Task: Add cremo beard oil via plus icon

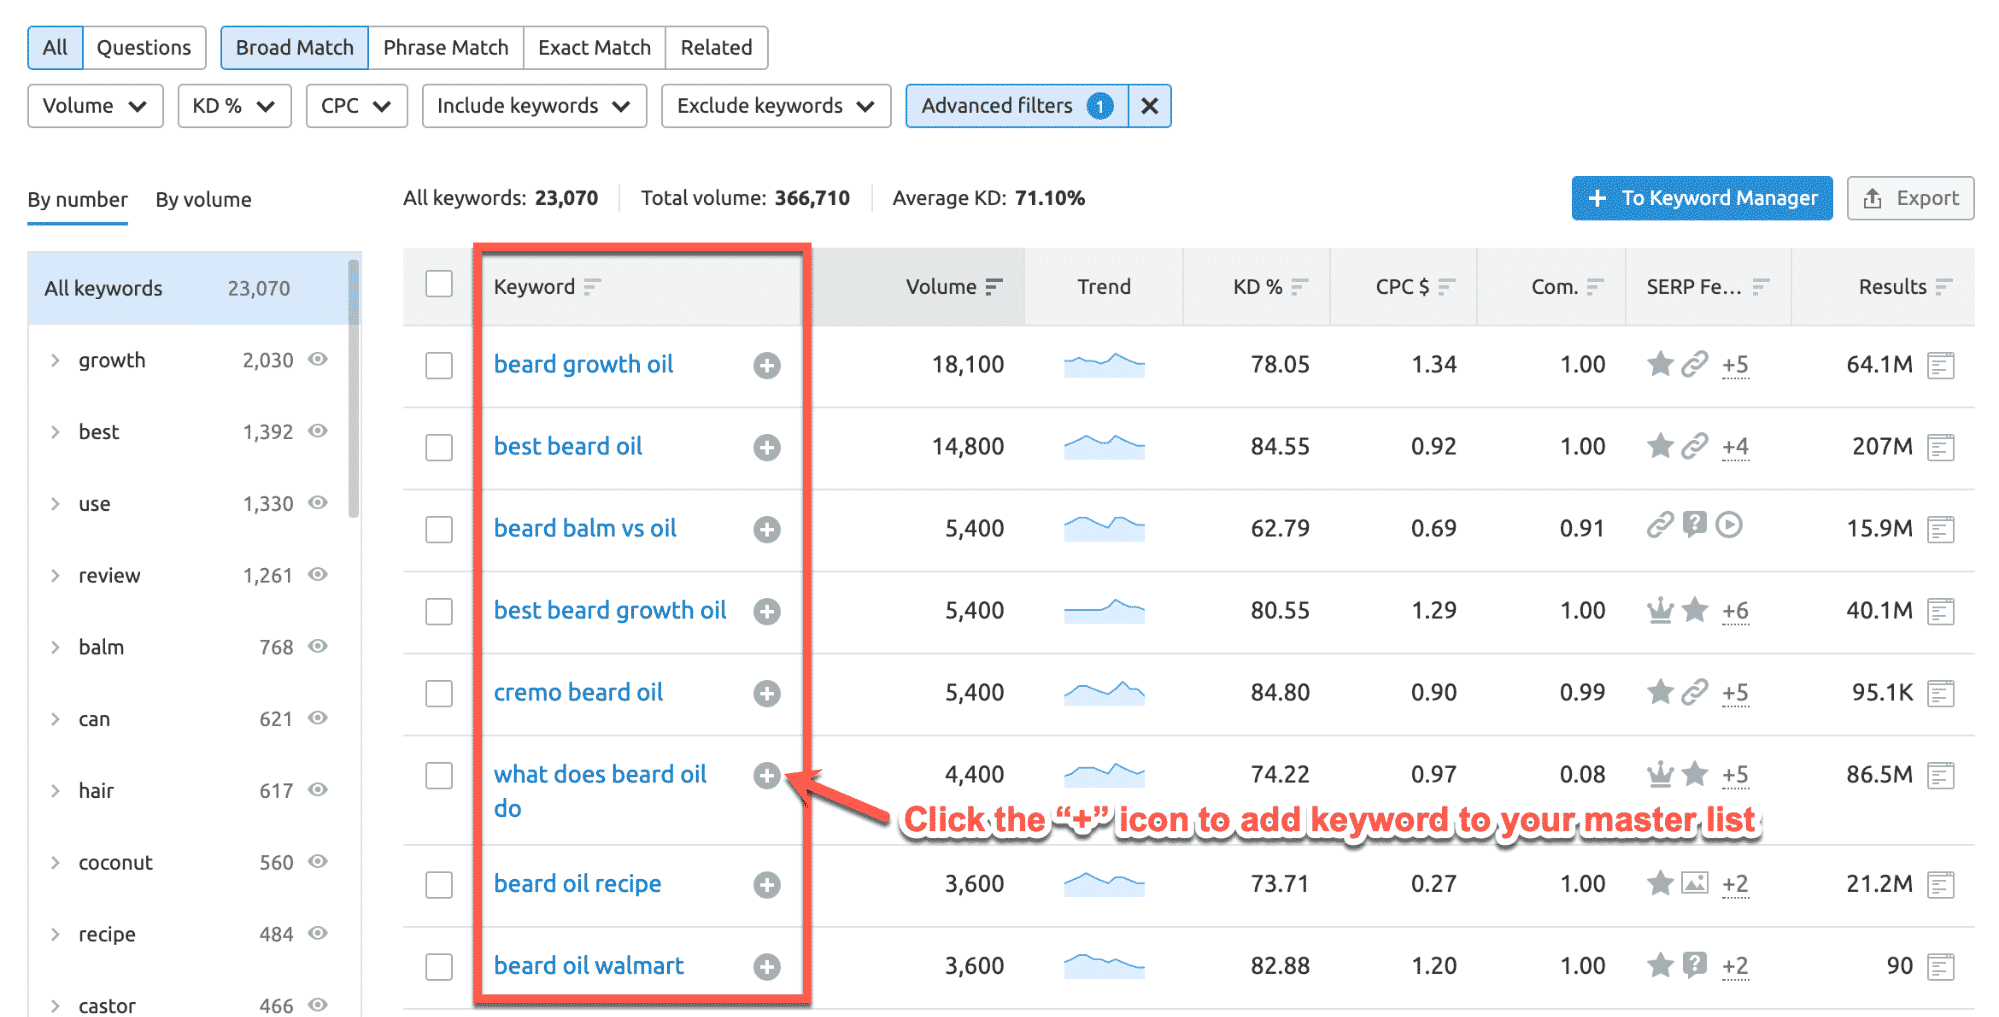Action: (x=766, y=694)
